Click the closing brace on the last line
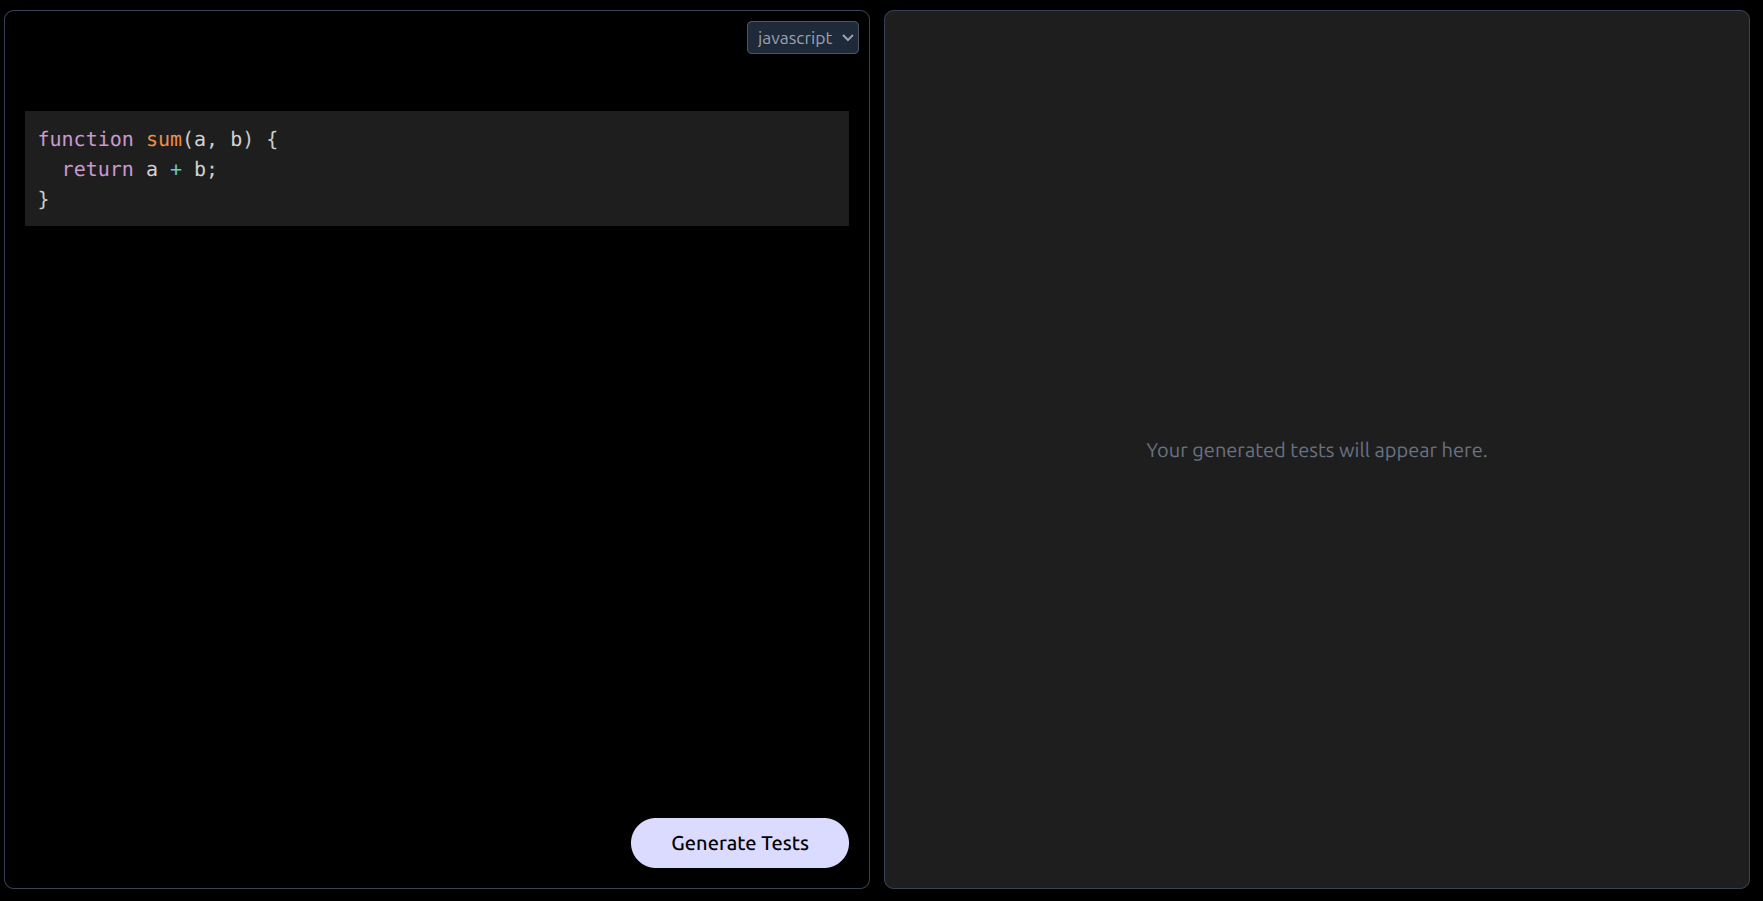The width and height of the screenshot is (1763, 901). coord(43,200)
